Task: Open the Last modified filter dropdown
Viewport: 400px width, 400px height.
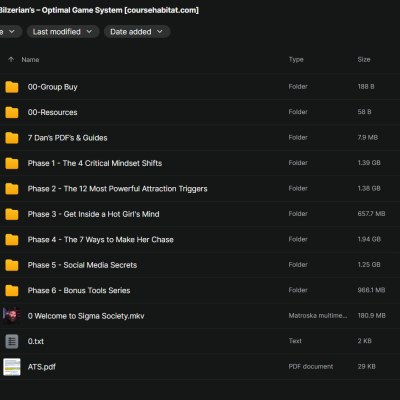Action: 63,32
